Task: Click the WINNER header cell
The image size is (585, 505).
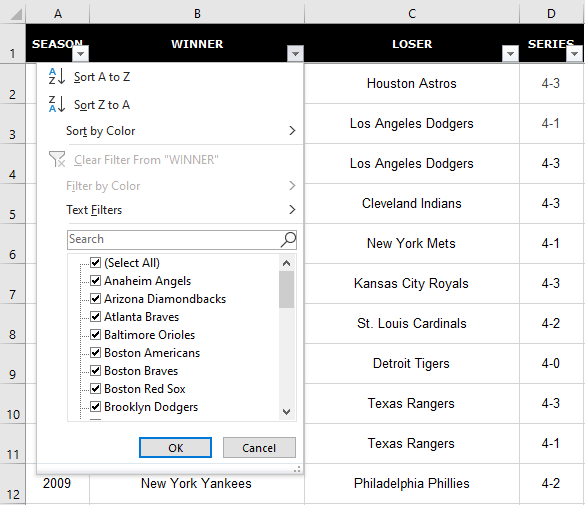Action: [197, 43]
